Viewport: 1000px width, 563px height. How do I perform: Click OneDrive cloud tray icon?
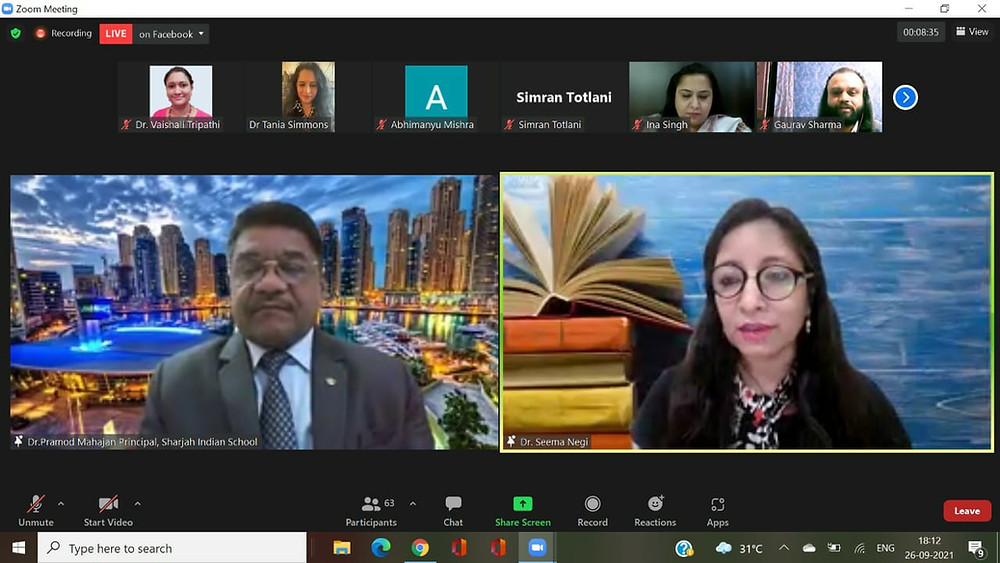coord(809,548)
